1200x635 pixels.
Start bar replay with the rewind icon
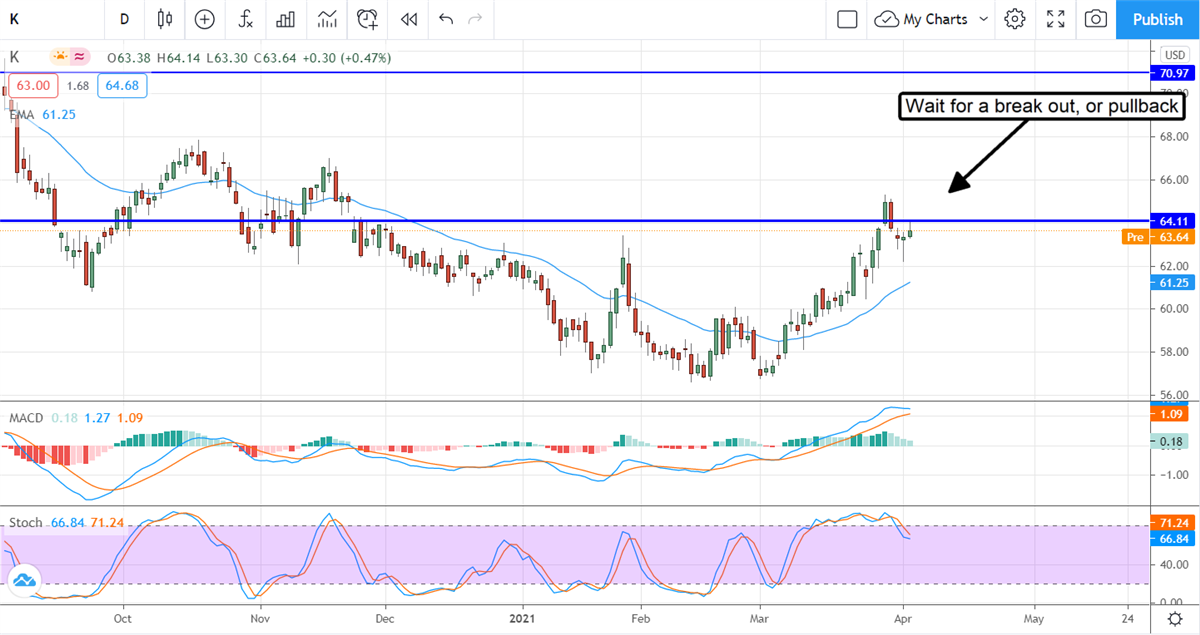tap(408, 19)
